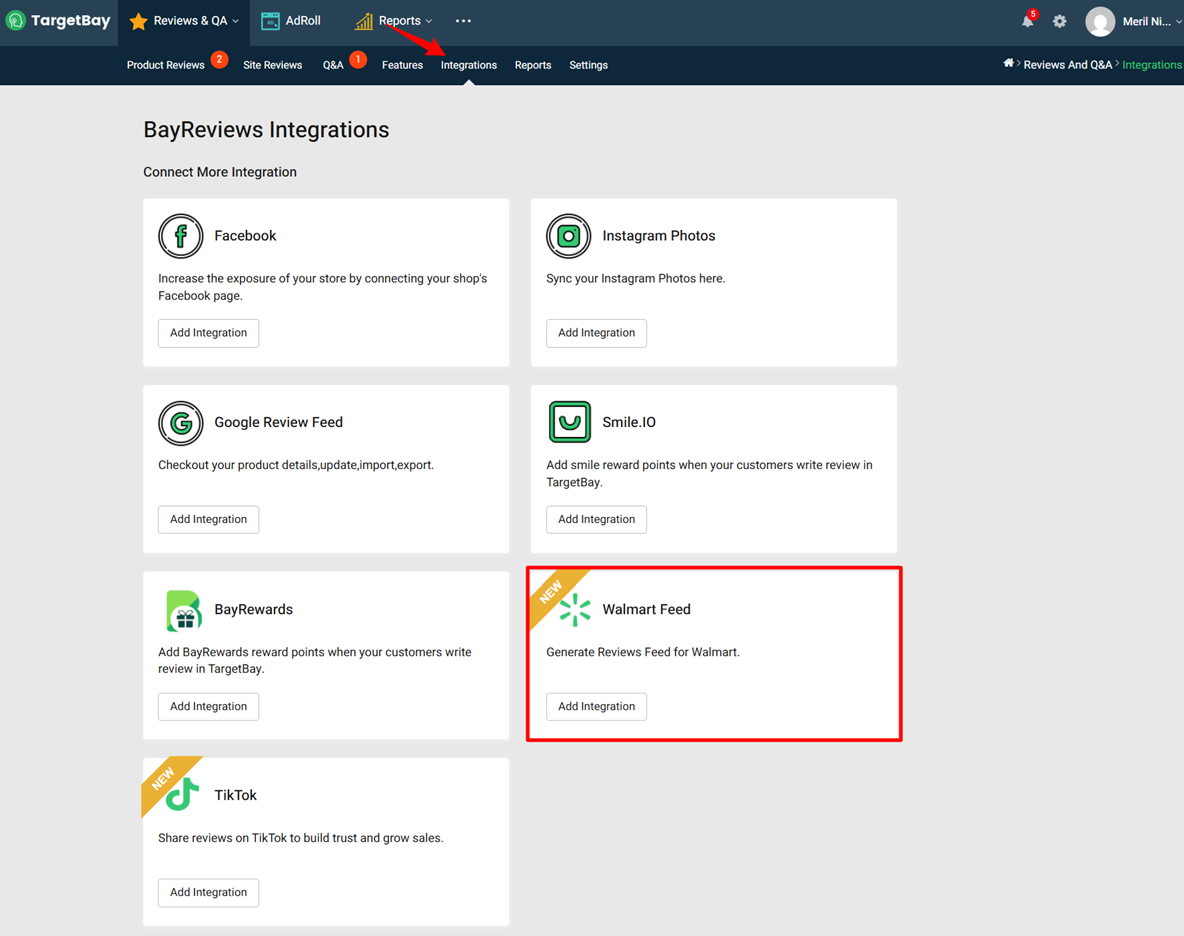Add the BayRewards integration
The height and width of the screenshot is (936, 1184).
(x=208, y=707)
